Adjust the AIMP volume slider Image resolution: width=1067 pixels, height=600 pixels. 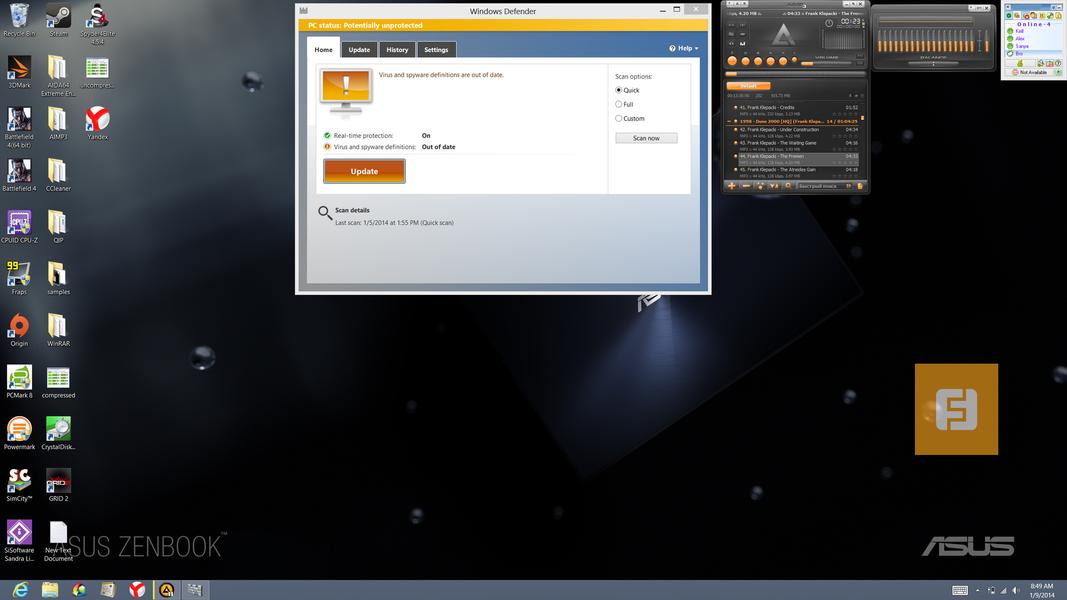click(826, 63)
